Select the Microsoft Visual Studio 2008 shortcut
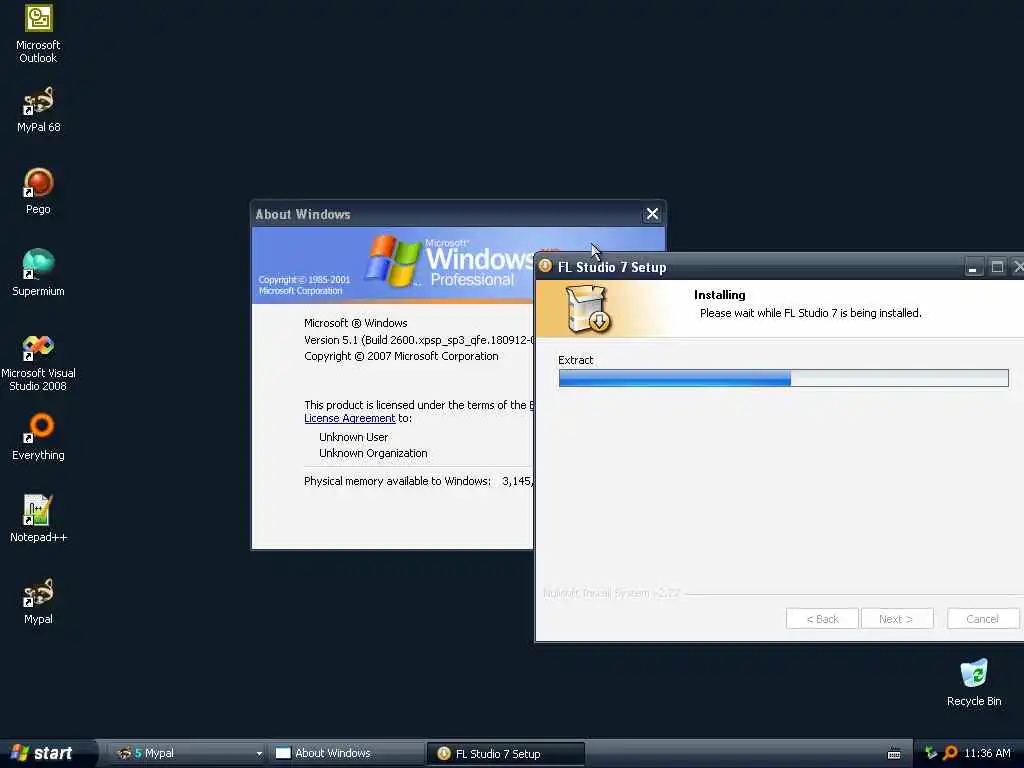The height and width of the screenshot is (768, 1024). 38,362
